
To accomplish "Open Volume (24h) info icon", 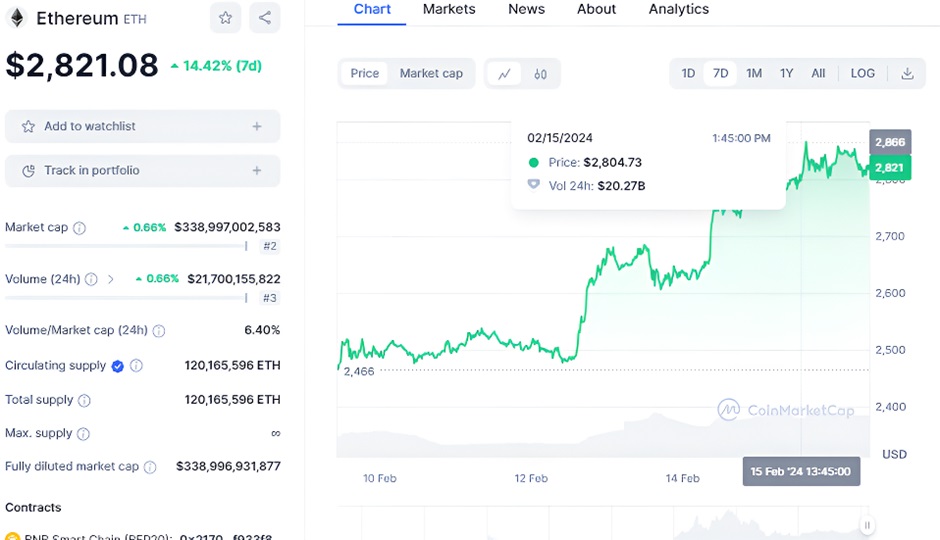I will click(x=91, y=279).
